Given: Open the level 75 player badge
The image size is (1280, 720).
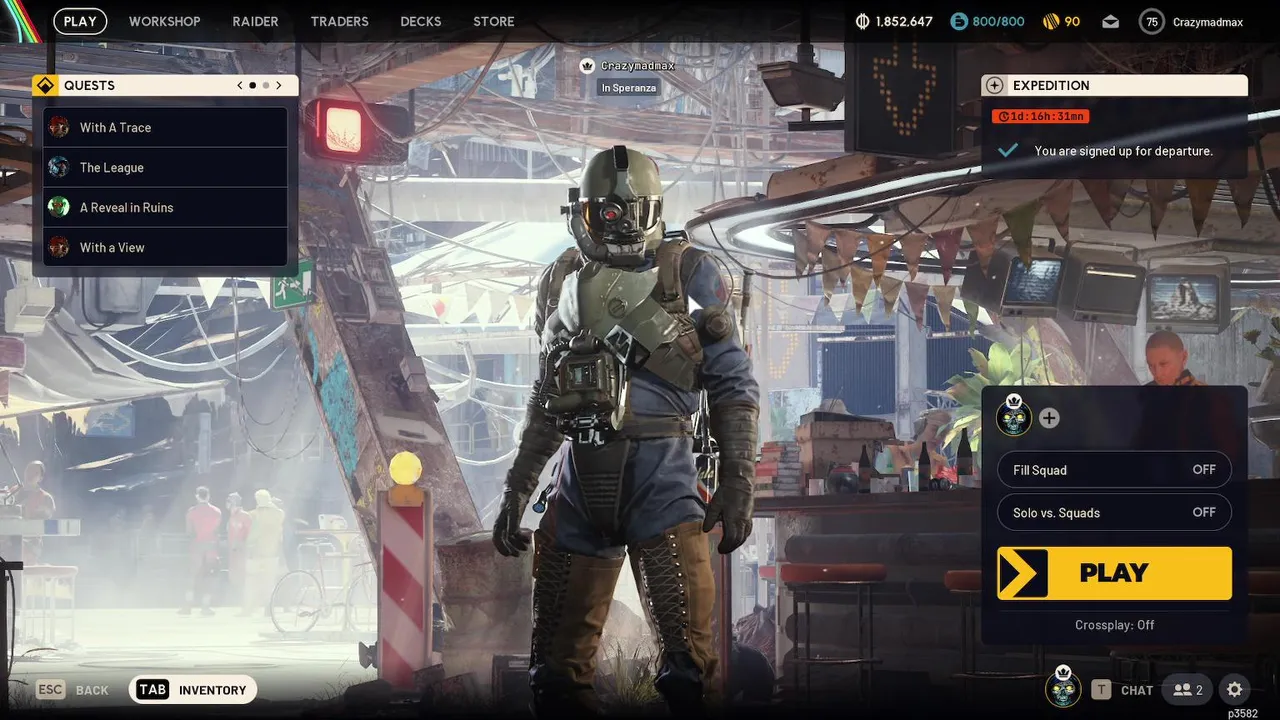Looking at the screenshot, I should 1152,21.
